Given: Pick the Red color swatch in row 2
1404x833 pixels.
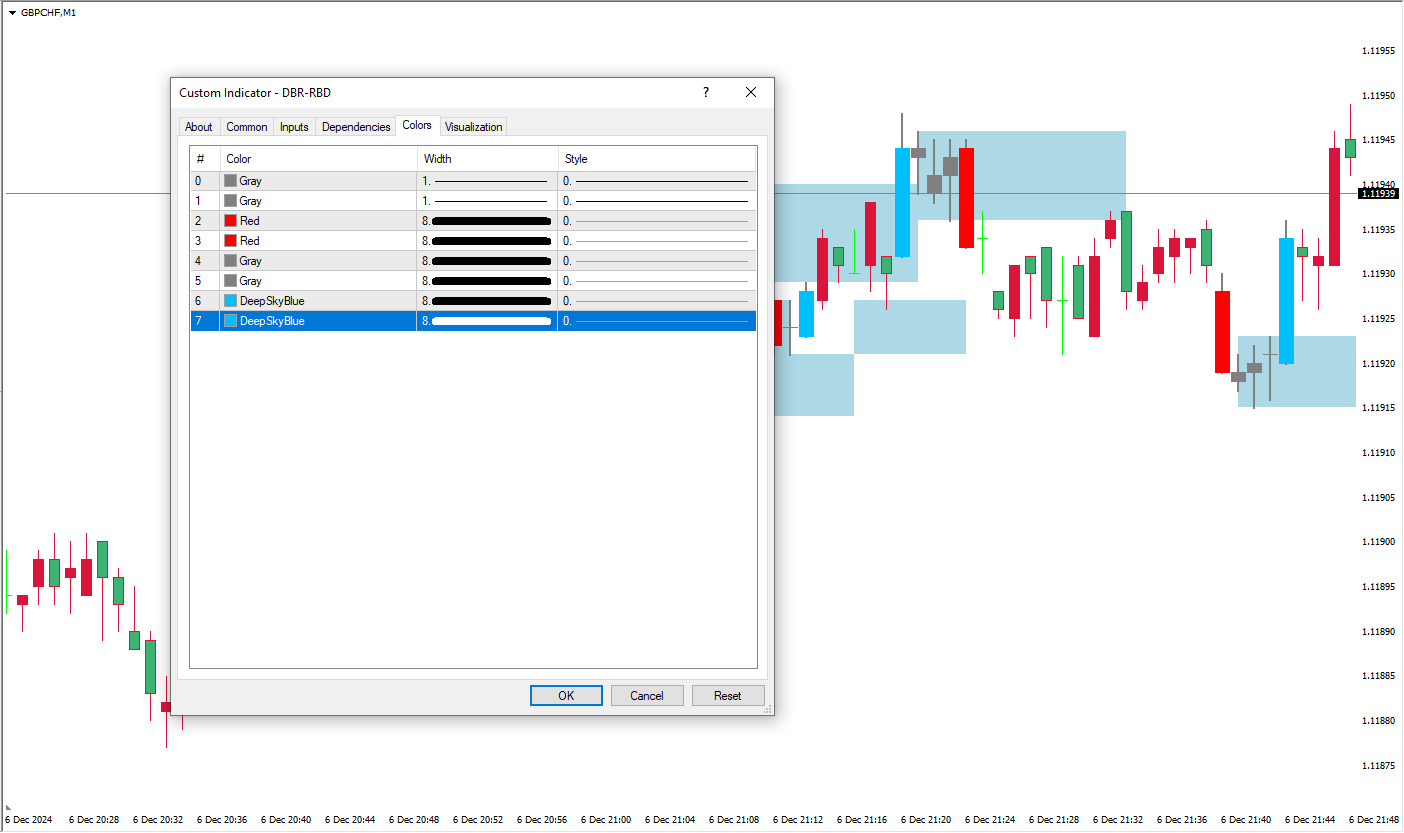Looking at the screenshot, I should click(231, 221).
